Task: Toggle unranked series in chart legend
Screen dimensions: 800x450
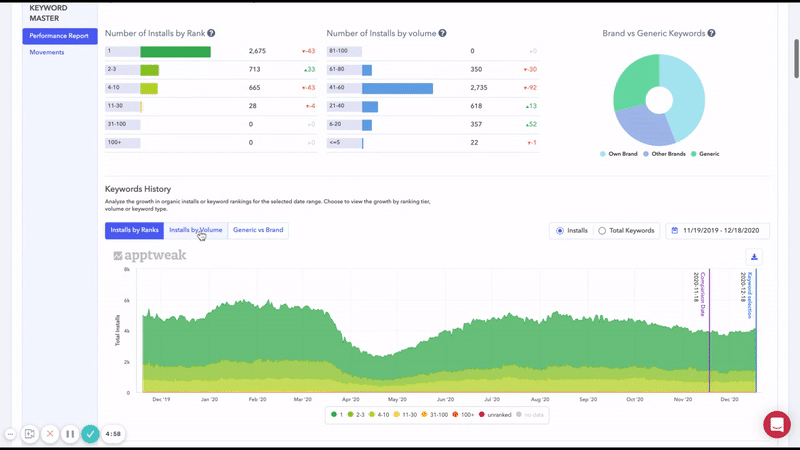Action: point(495,415)
